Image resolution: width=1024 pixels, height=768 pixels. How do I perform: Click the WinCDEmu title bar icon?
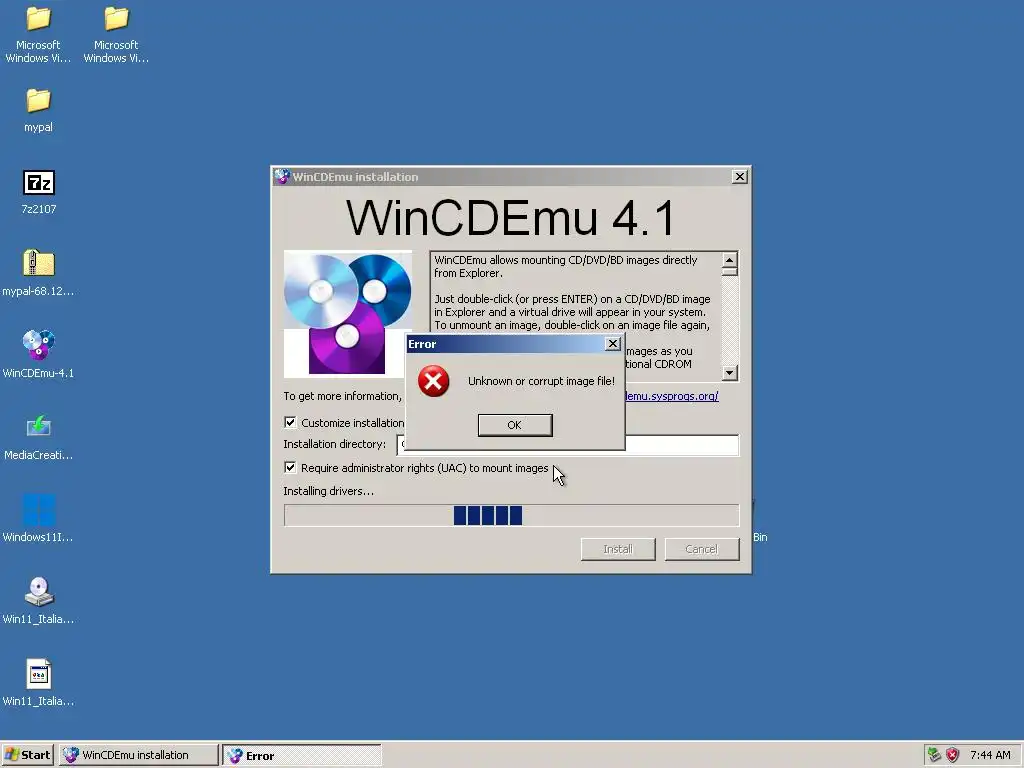pos(281,176)
